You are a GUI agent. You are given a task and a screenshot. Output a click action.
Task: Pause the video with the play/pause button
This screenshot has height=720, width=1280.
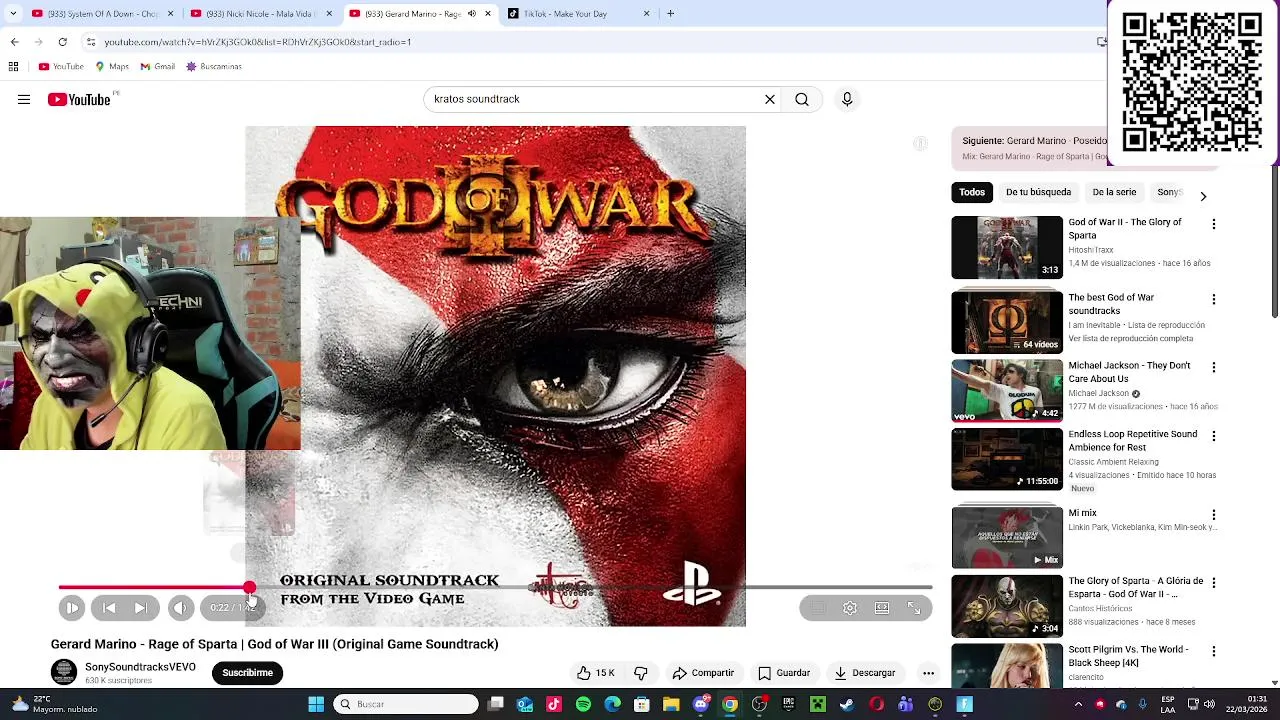72,607
